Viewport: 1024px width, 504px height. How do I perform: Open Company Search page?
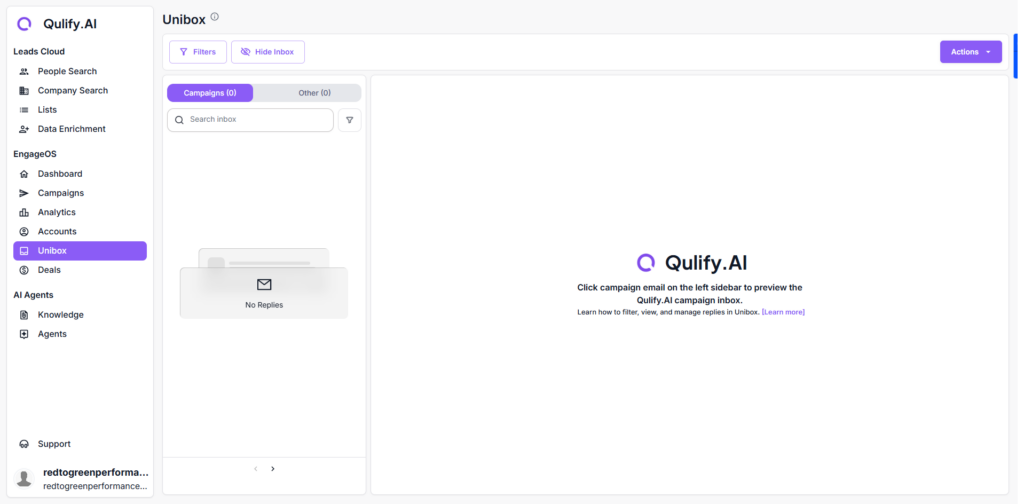click(x=80, y=91)
